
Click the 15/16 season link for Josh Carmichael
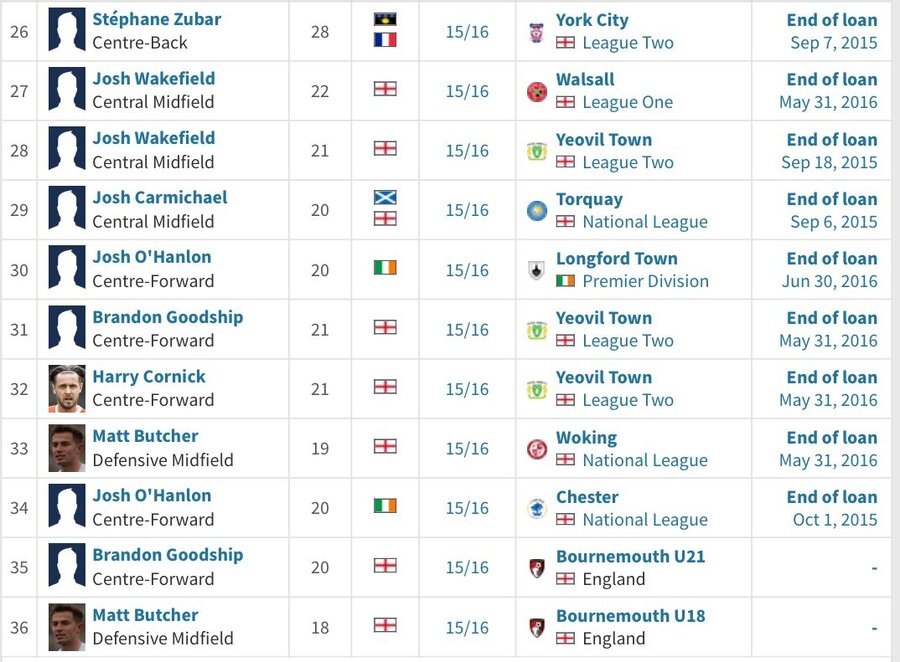point(467,210)
